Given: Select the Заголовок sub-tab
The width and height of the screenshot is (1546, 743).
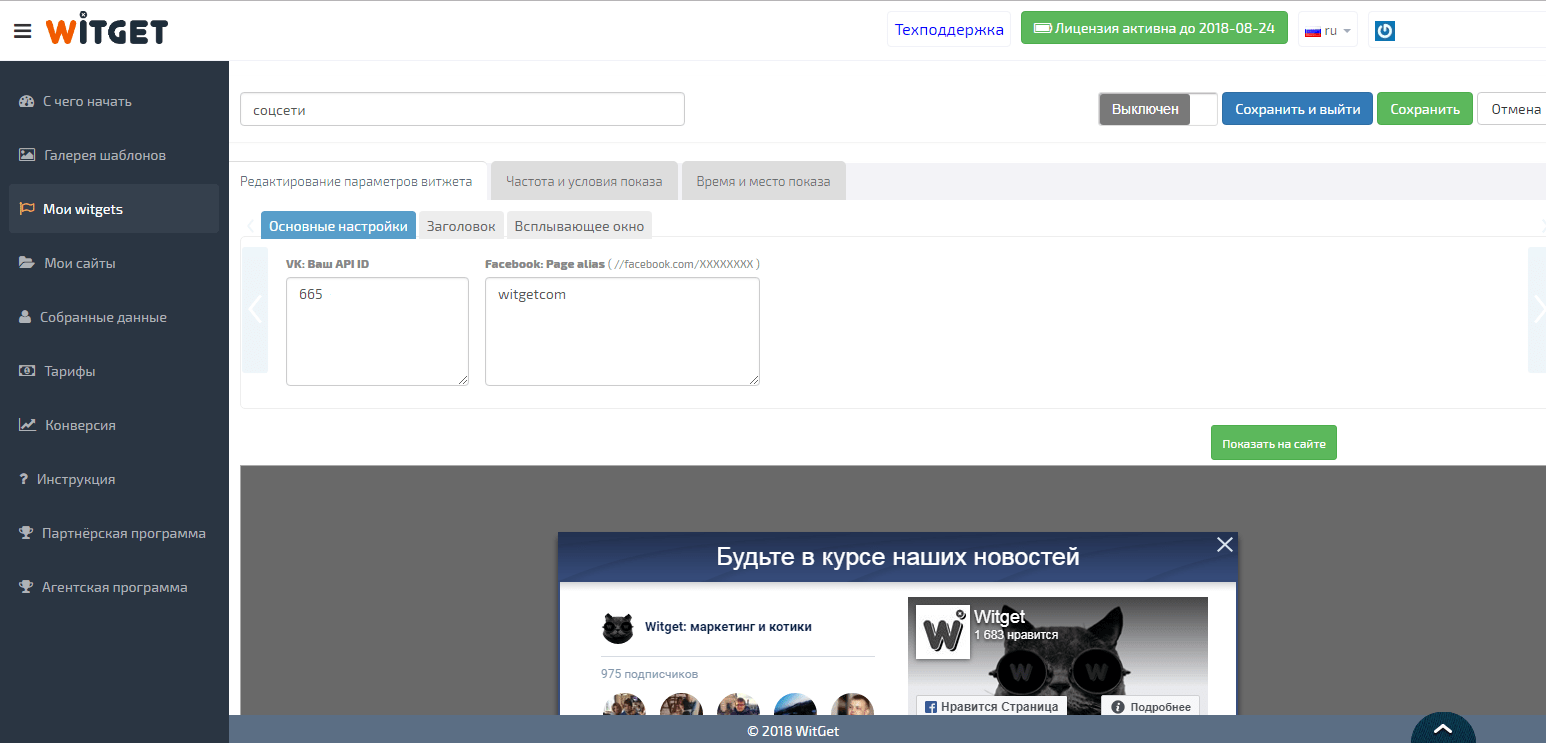Looking at the screenshot, I should 461,226.
